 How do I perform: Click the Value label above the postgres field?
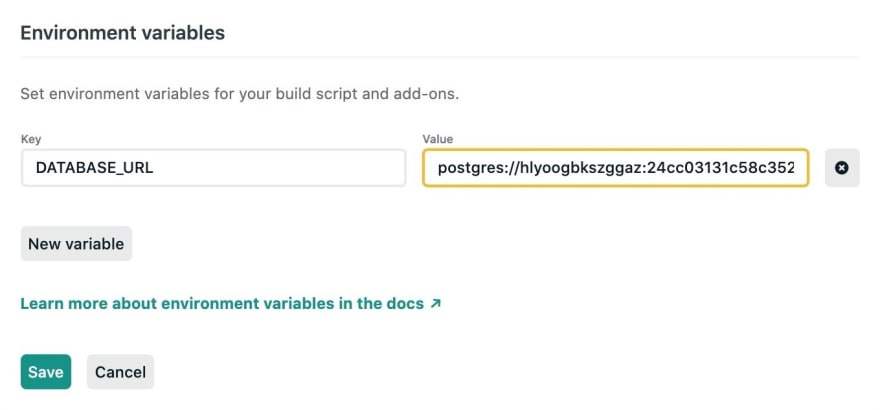438,139
